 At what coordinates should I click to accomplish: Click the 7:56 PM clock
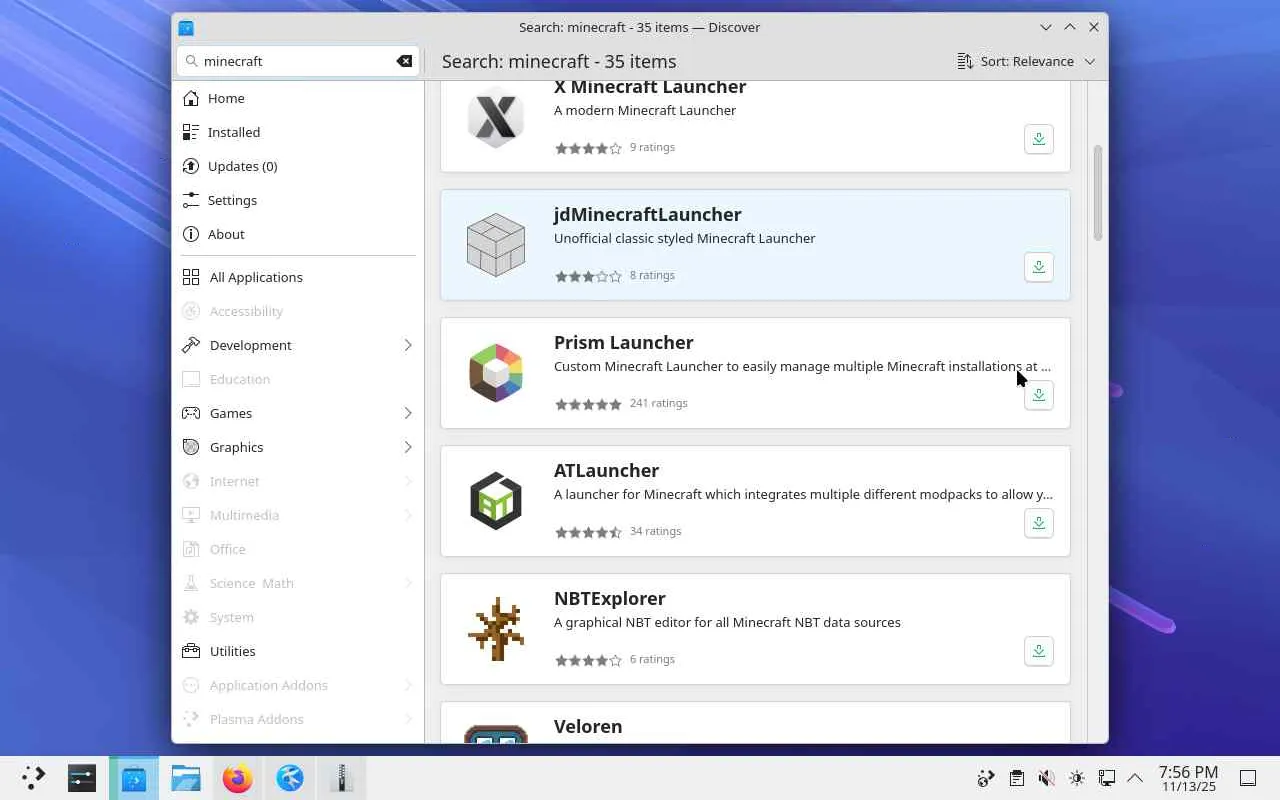(x=1188, y=778)
